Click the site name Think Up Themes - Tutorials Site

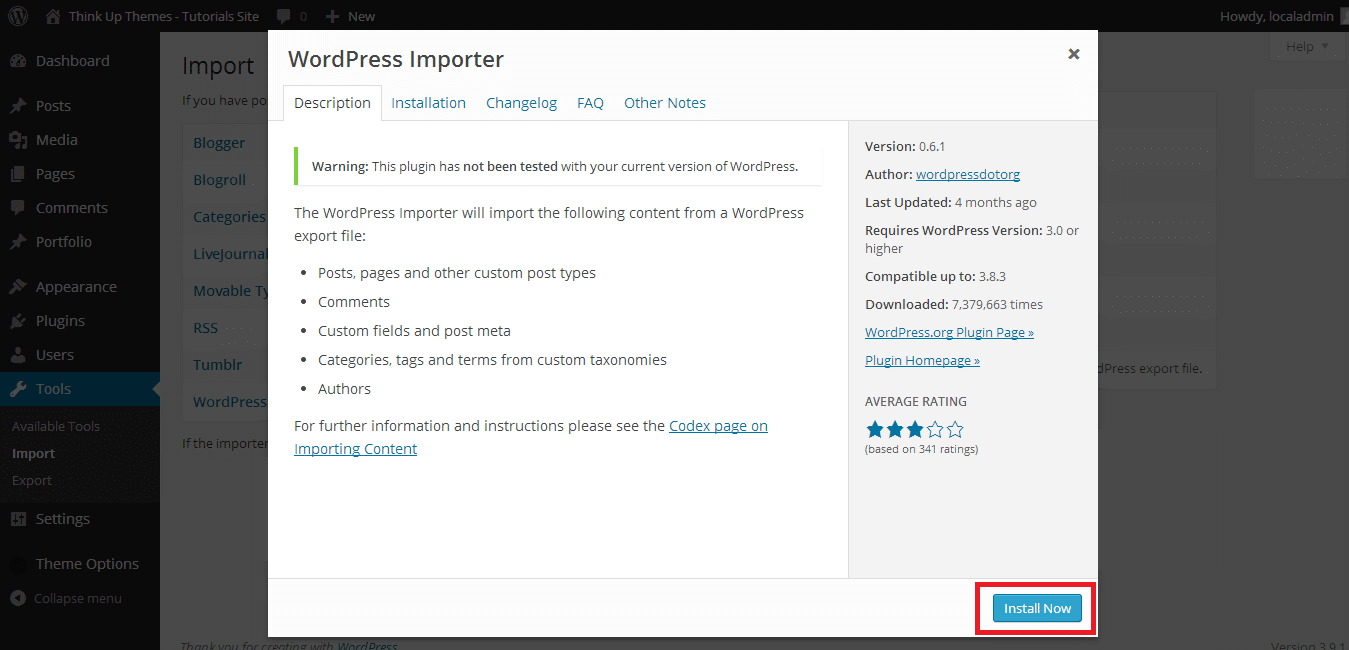(165, 16)
